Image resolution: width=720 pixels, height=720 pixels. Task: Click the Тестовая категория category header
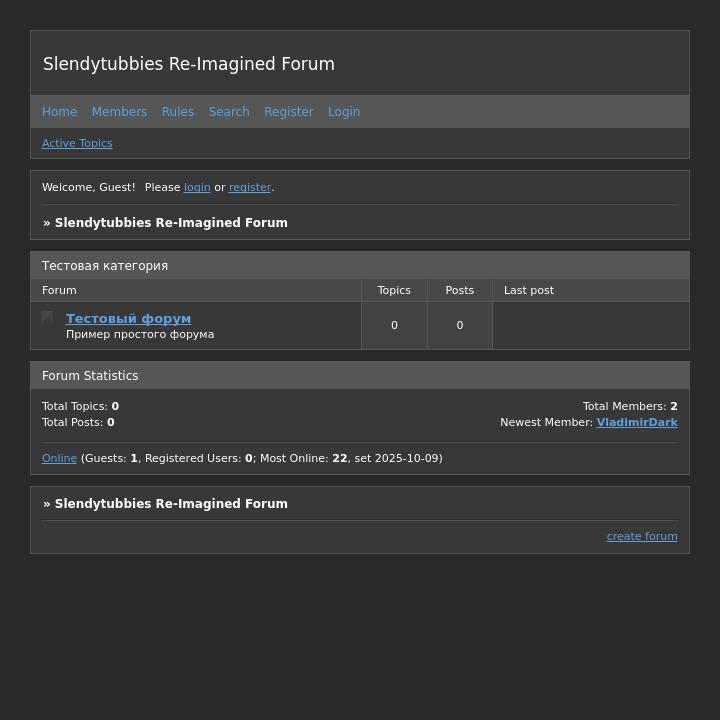(x=105, y=266)
